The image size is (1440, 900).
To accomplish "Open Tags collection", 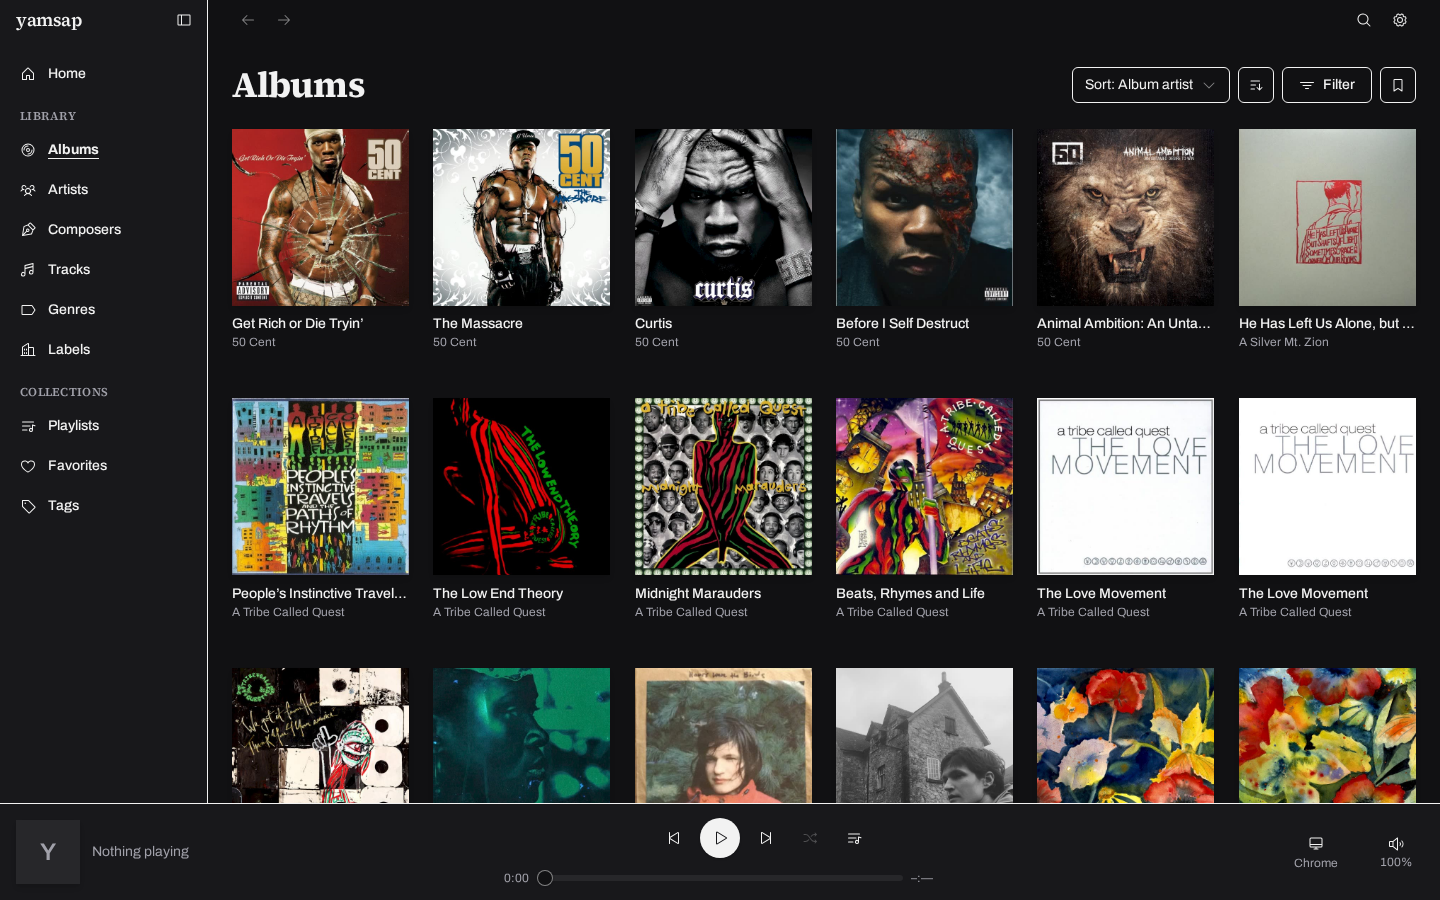I will (x=104, y=506).
